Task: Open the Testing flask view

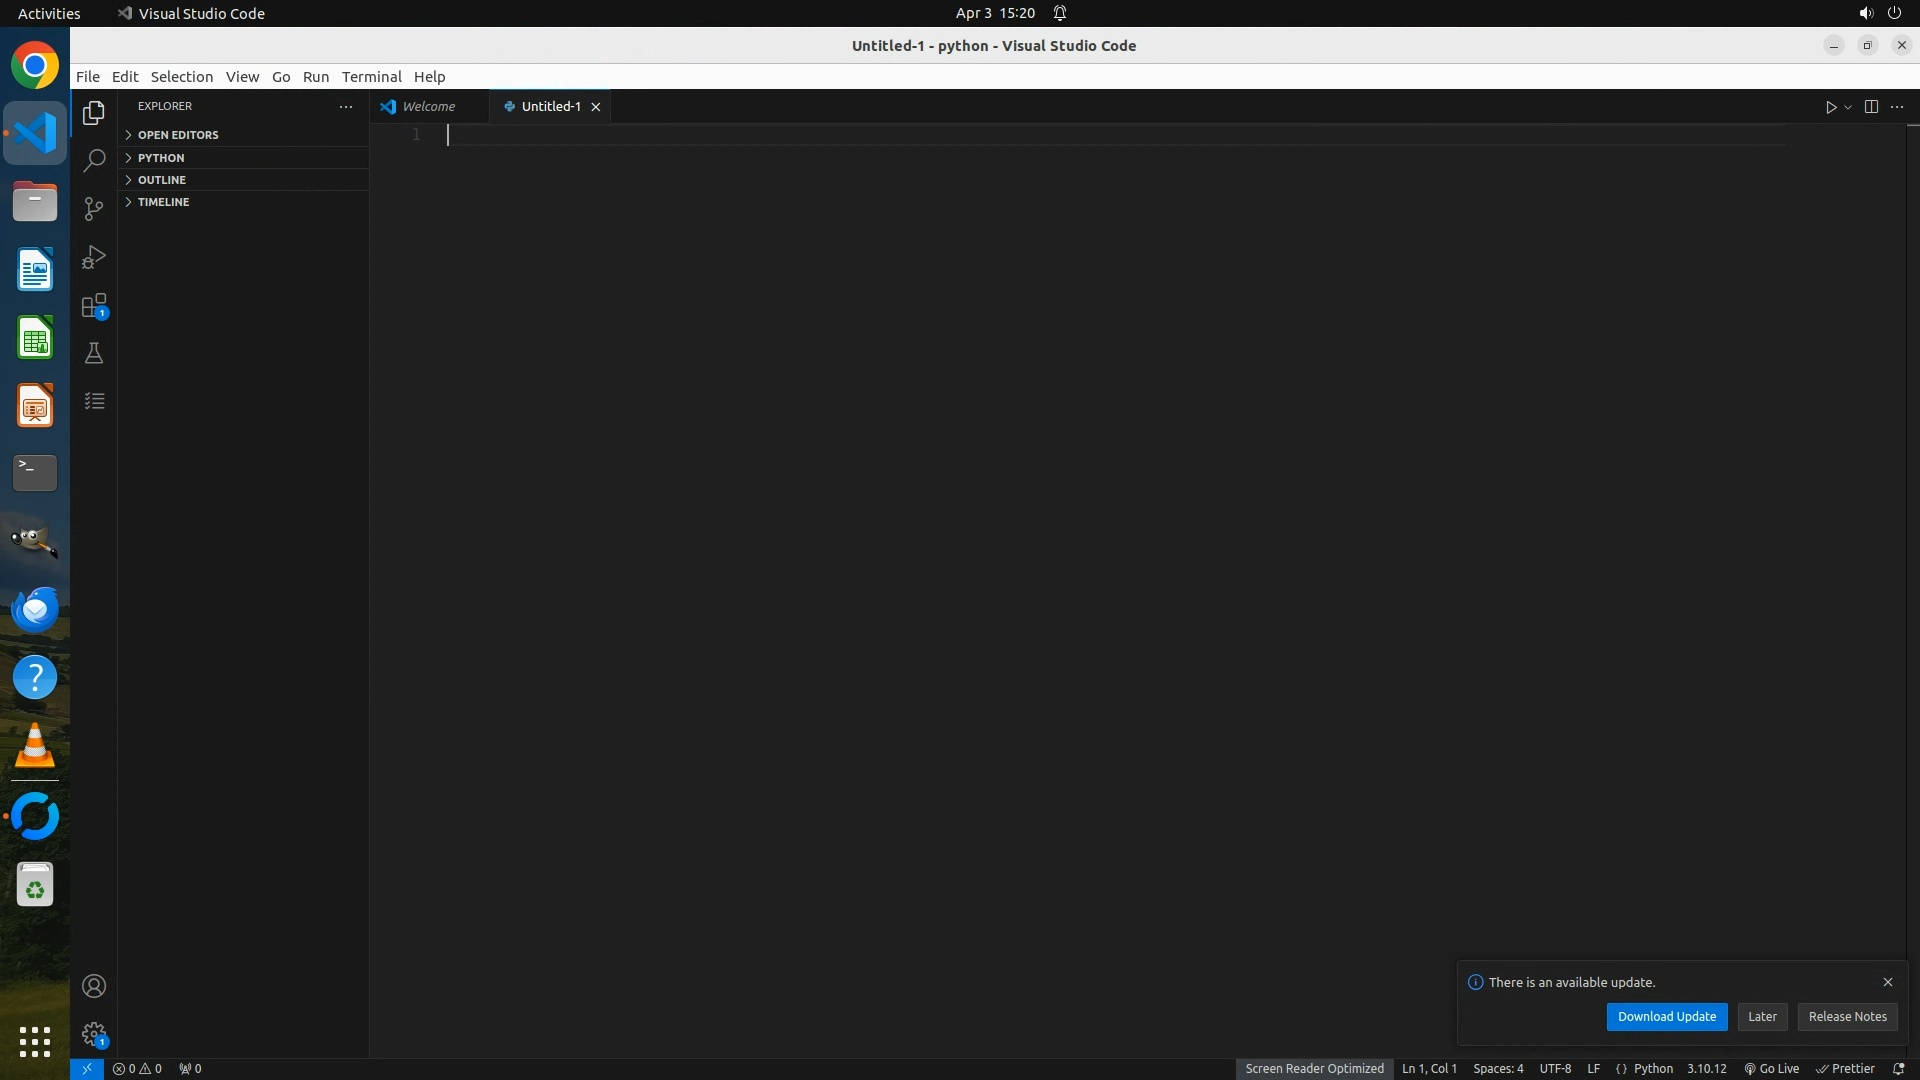Action: tap(94, 353)
